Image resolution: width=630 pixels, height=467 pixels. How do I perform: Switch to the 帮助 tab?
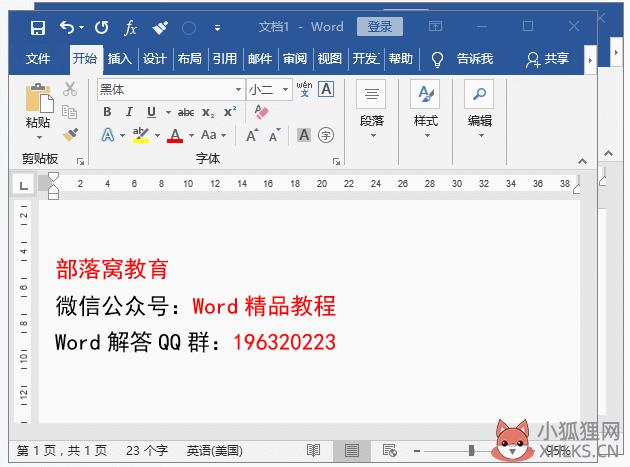click(x=400, y=59)
